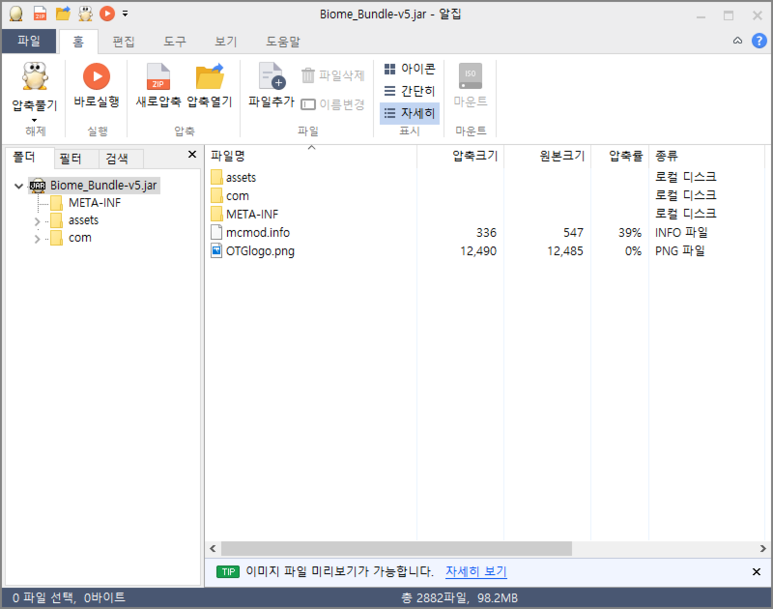Viewport: 773px width, 609px height.
Task: Click the 새로압축 ZIP icon
Action: 158,76
